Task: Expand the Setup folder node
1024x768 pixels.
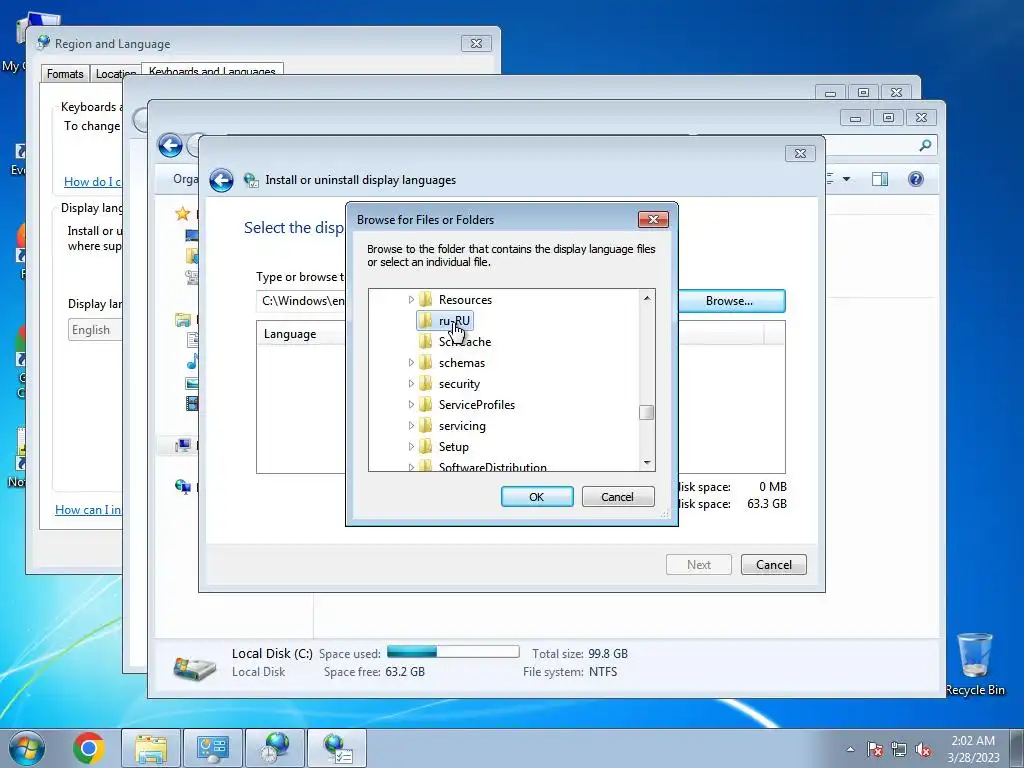Action: pyautogui.click(x=411, y=447)
